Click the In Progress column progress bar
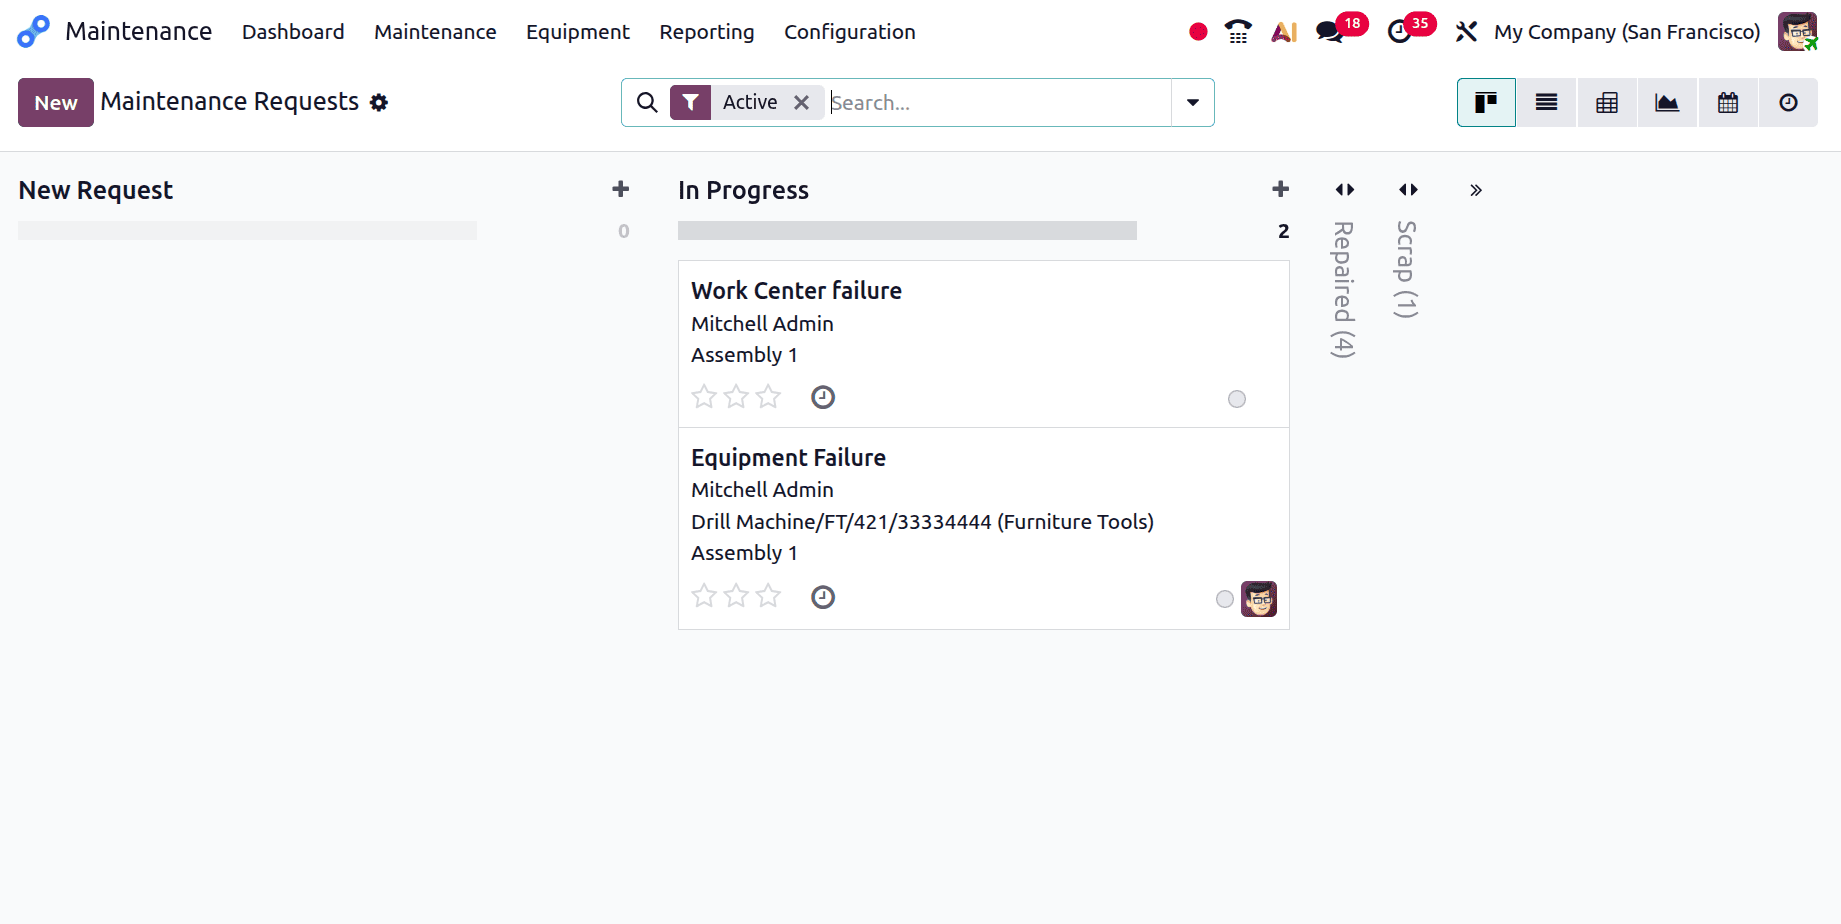This screenshot has height=924, width=1841. pyautogui.click(x=907, y=231)
